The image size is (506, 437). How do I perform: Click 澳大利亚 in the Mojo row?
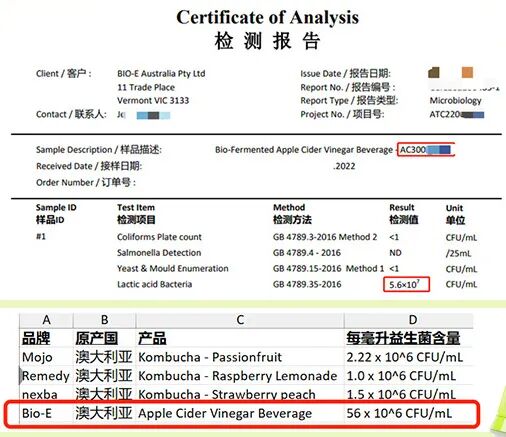coord(104,357)
